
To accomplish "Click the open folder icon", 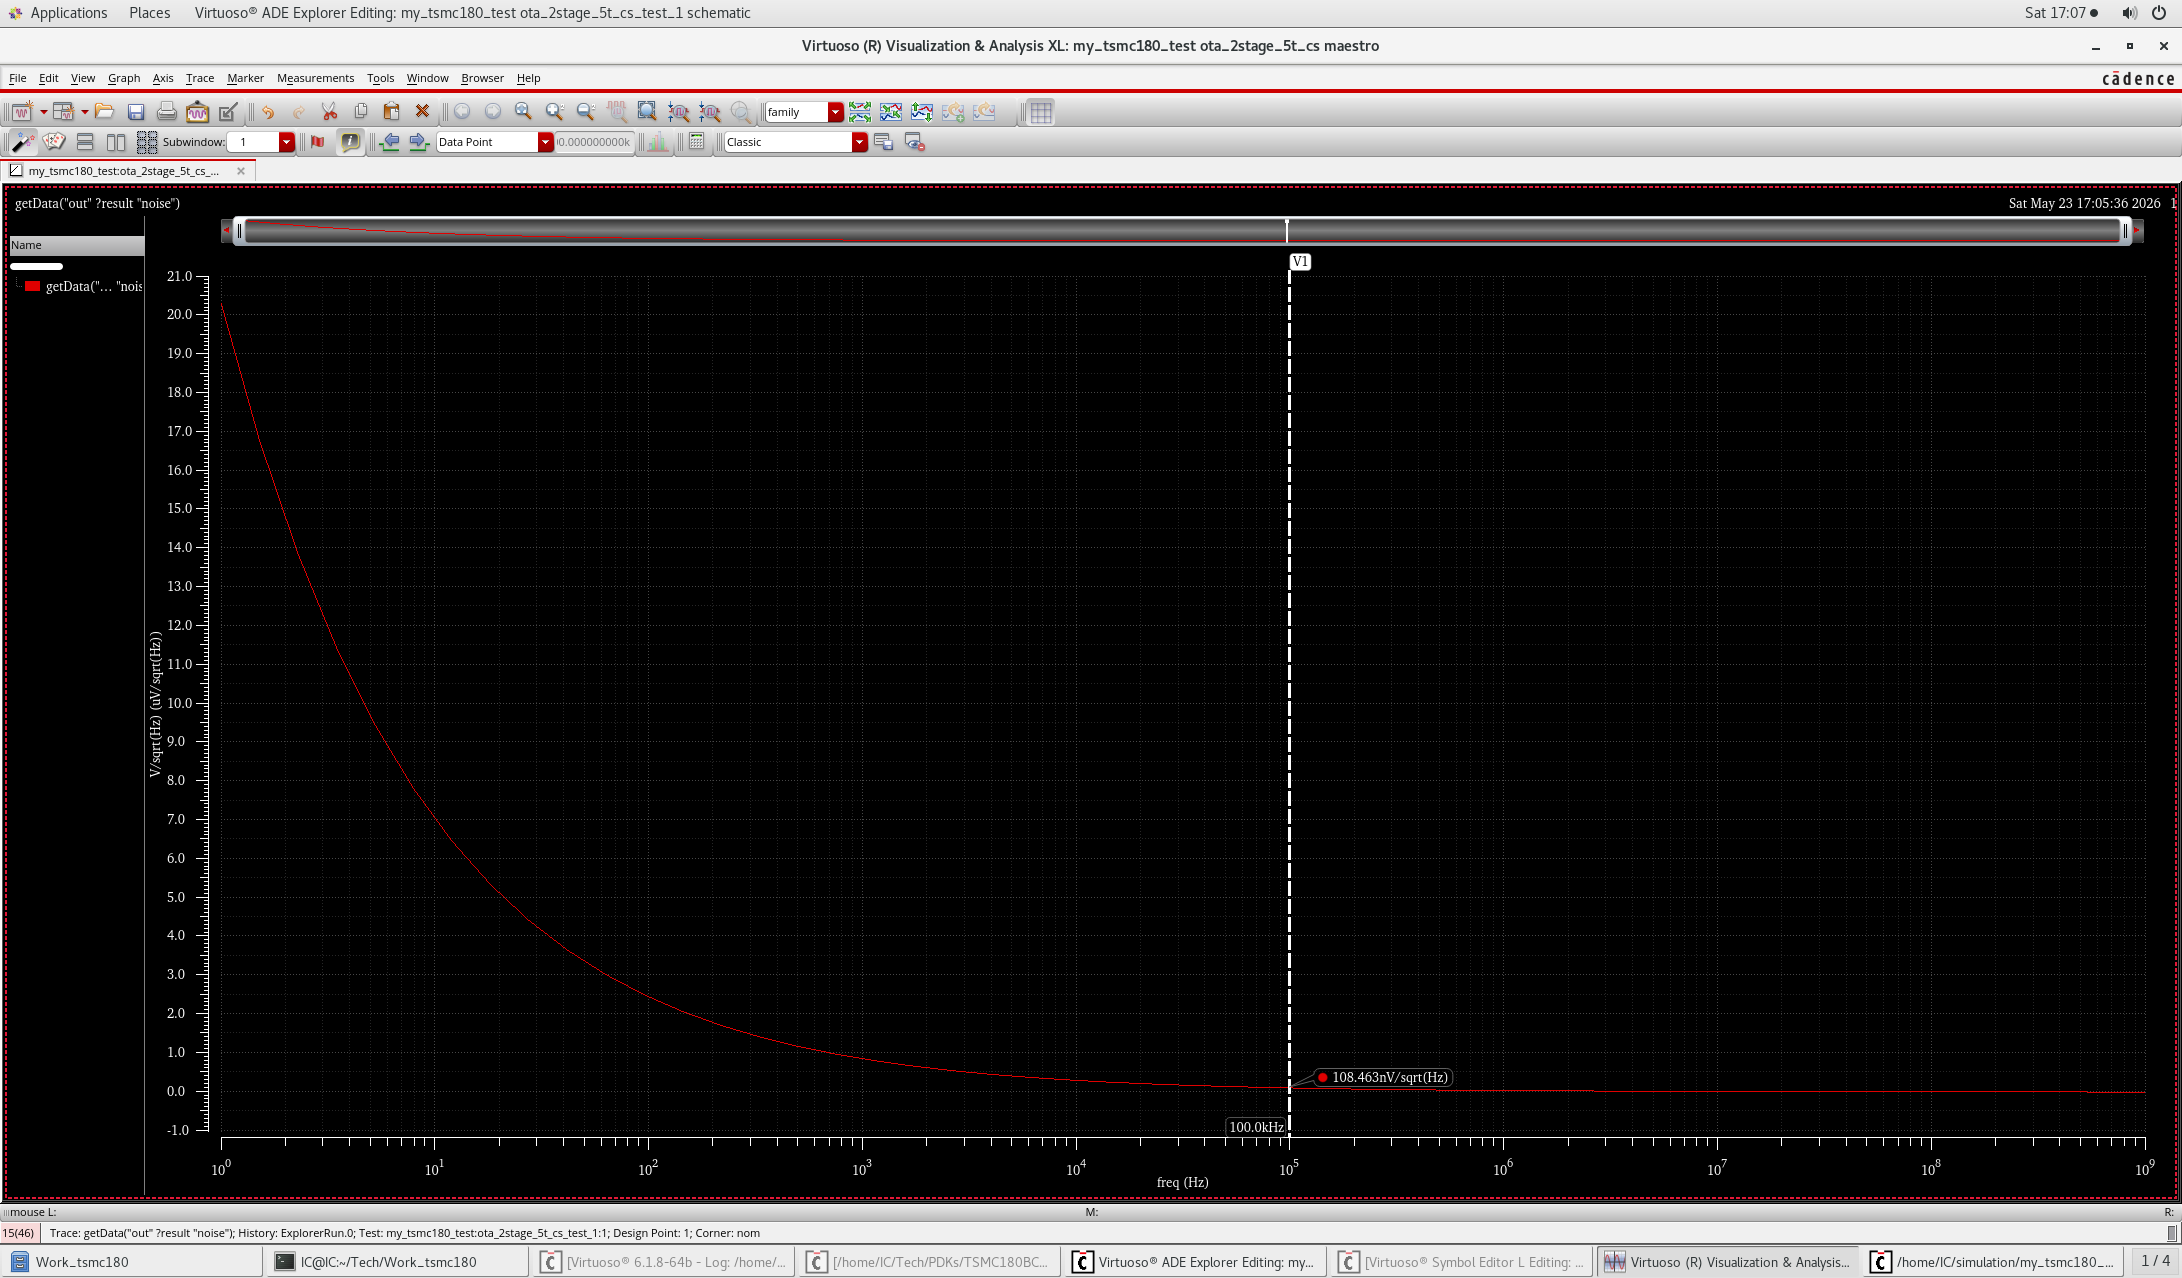I will 104,112.
